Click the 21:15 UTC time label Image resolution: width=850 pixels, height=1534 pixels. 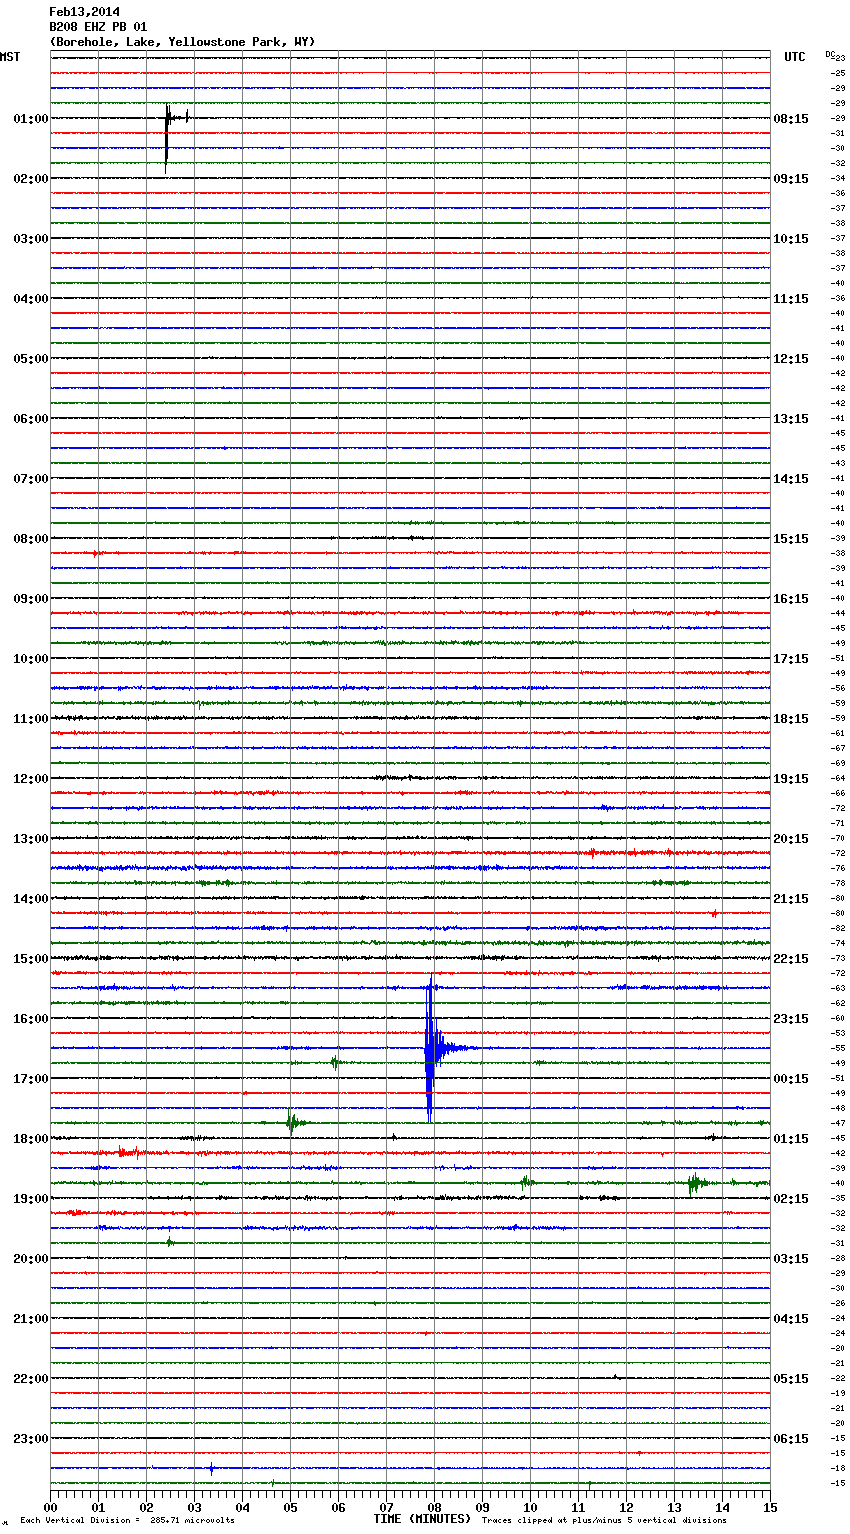791,899
